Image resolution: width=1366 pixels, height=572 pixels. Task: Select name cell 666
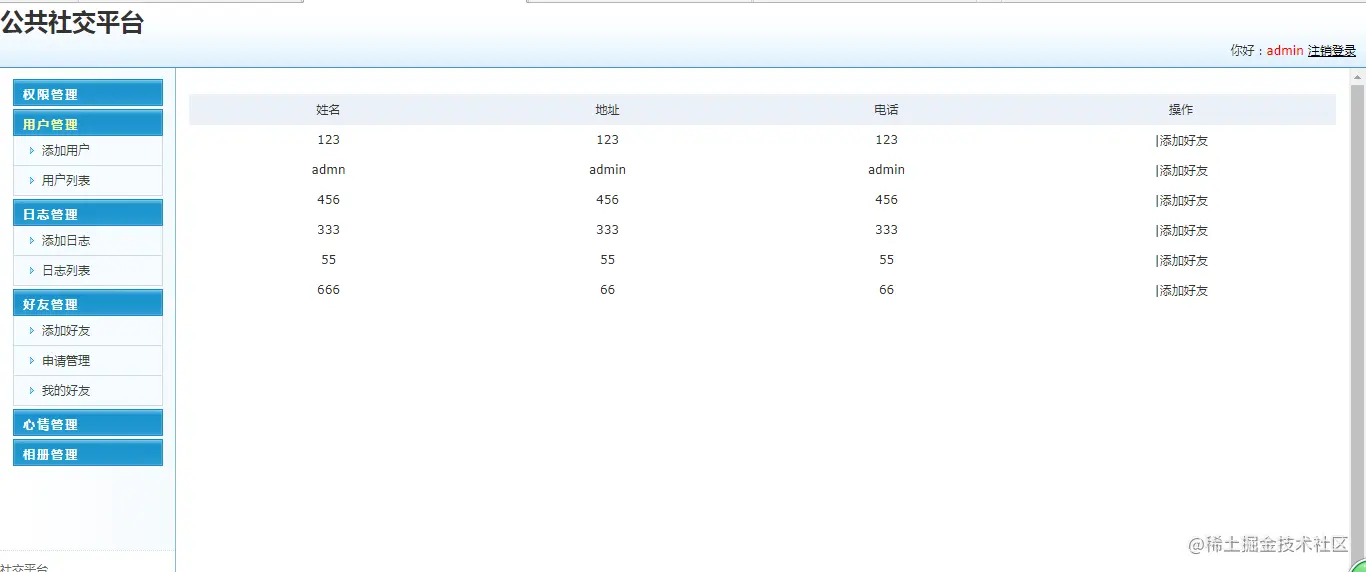point(328,290)
